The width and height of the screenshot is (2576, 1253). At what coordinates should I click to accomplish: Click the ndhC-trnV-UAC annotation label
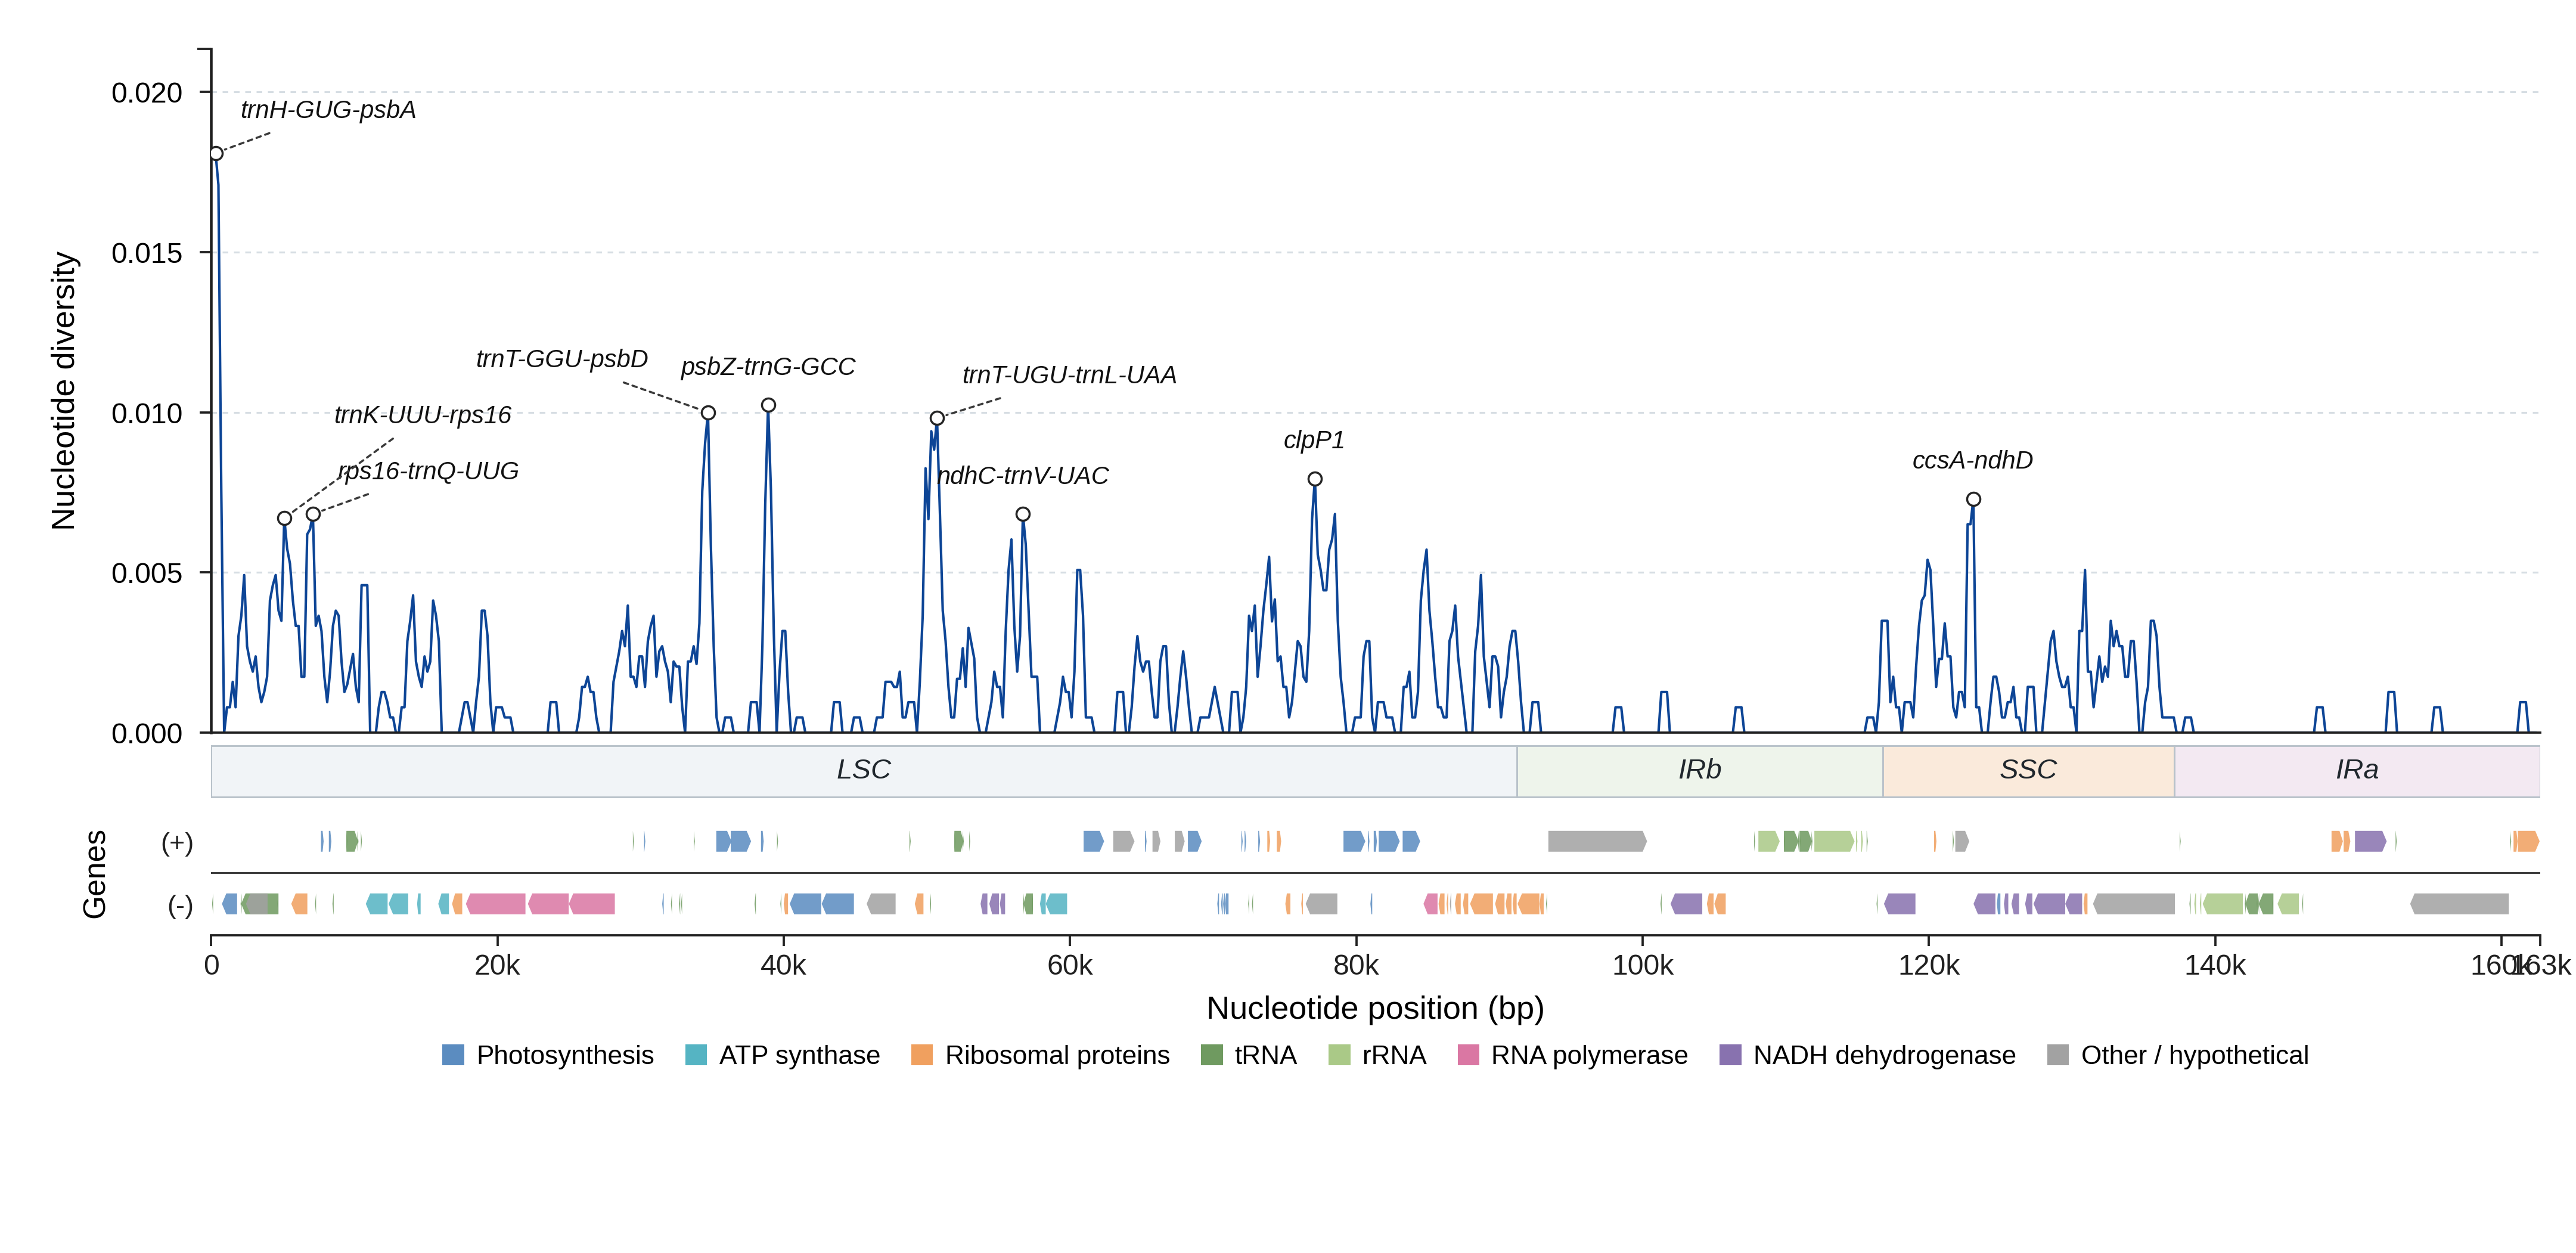(x=1023, y=476)
